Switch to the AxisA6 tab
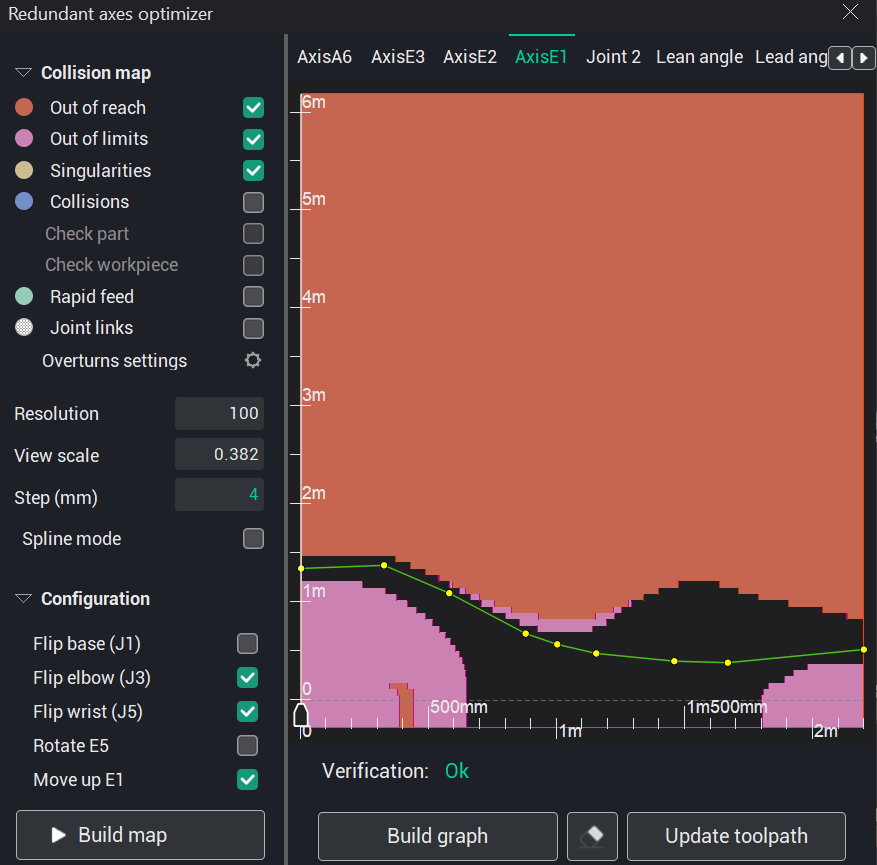 click(x=324, y=57)
